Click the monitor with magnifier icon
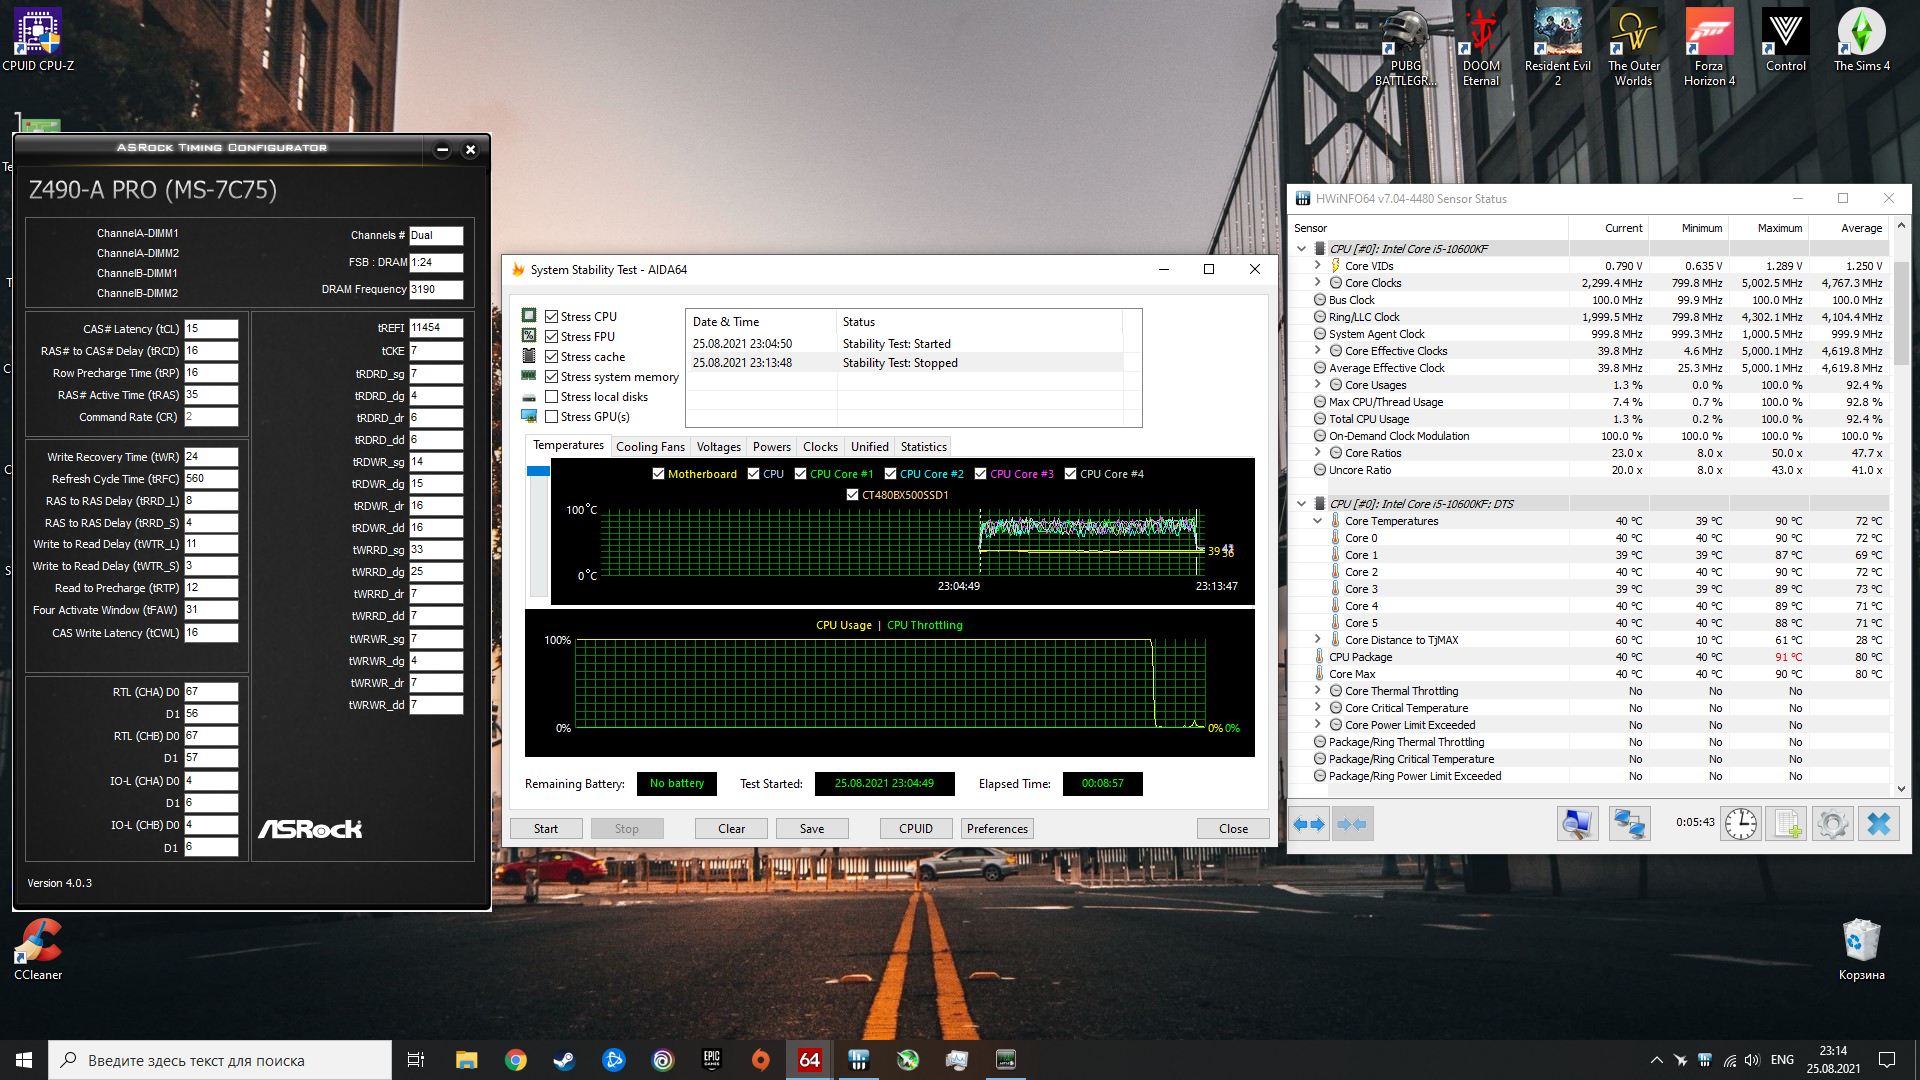This screenshot has width=1920, height=1080. (1577, 824)
